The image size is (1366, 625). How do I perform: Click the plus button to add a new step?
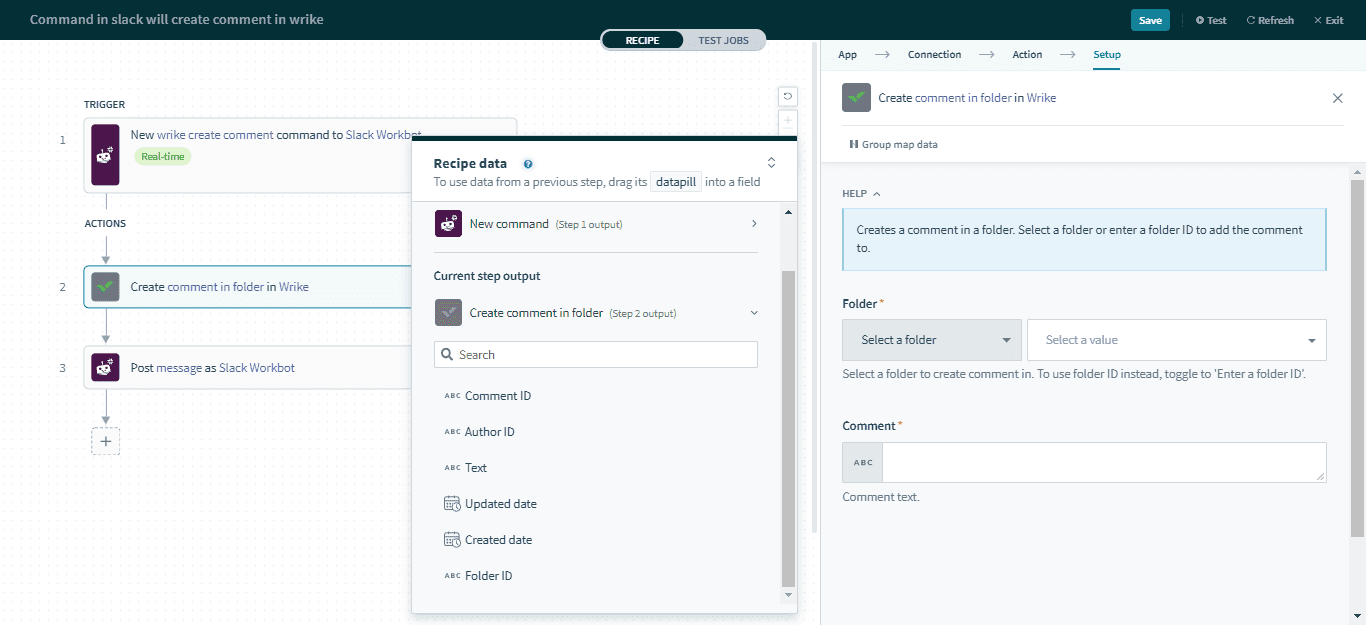tap(105, 441)
